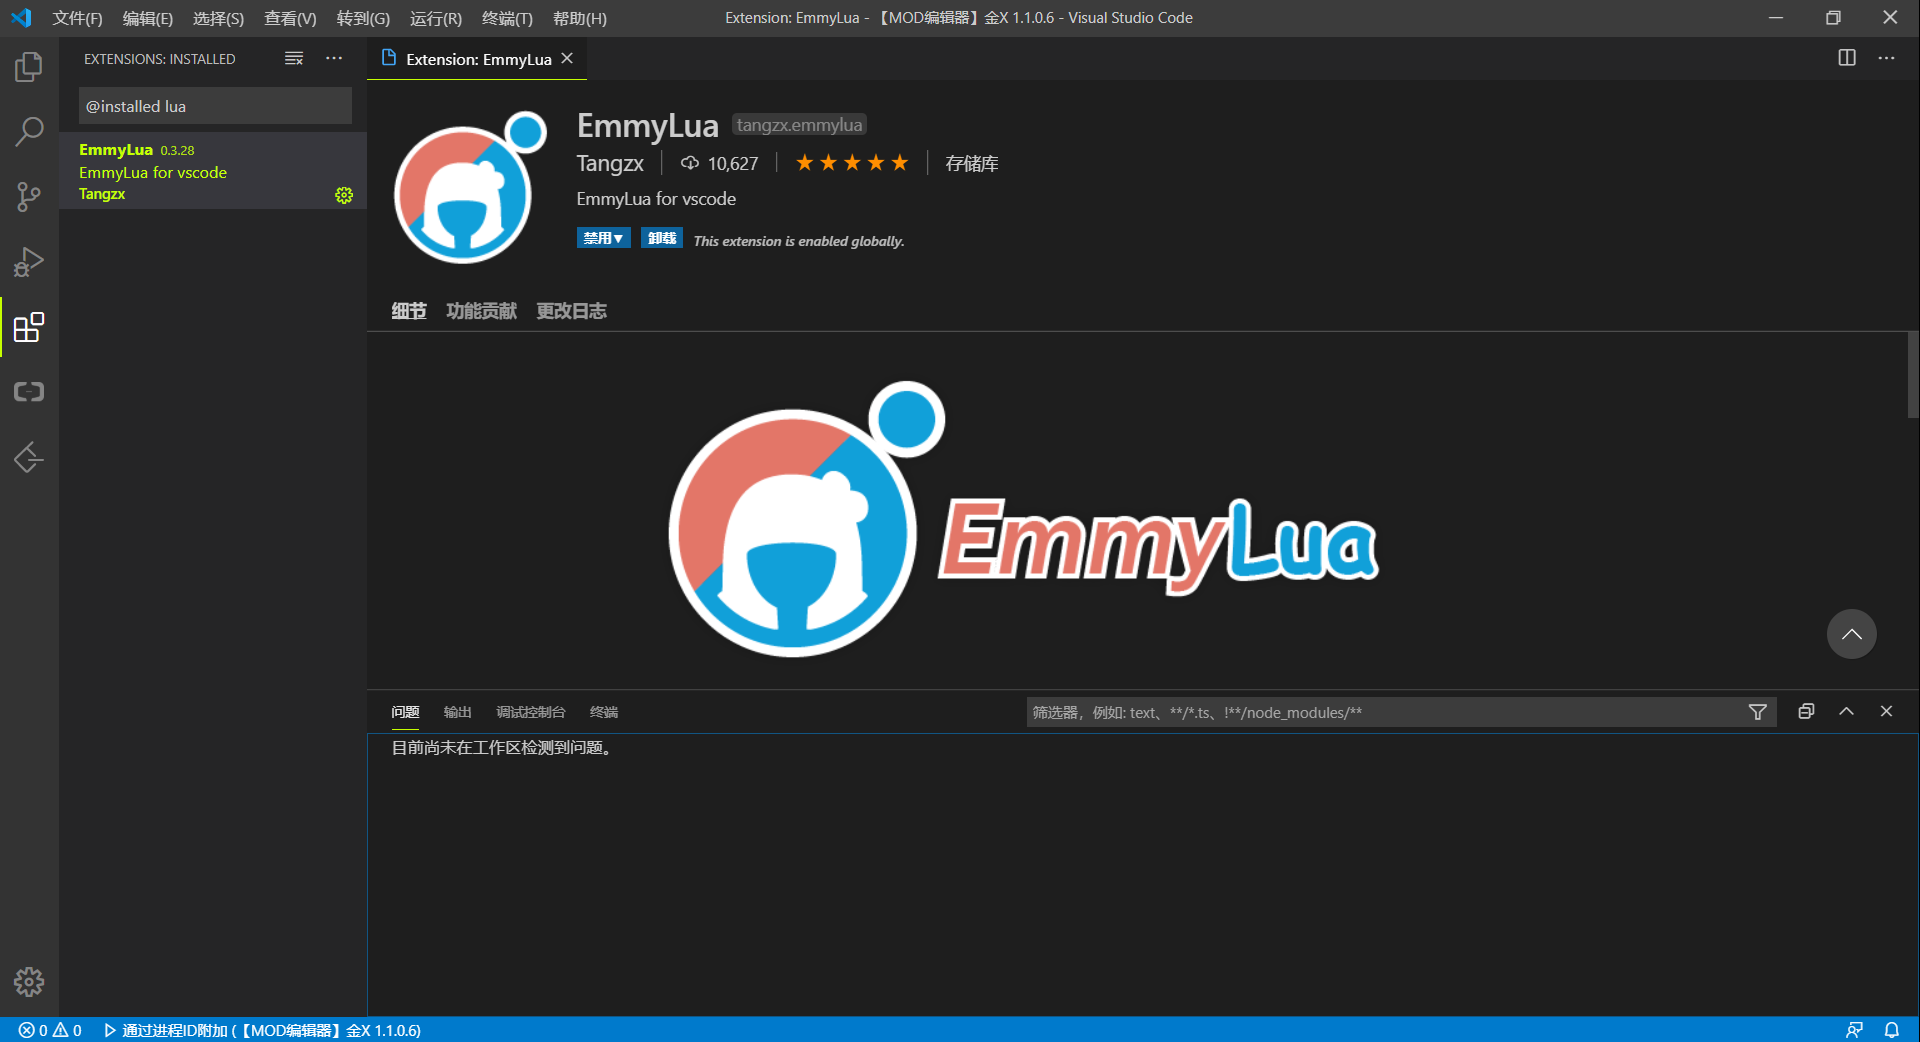Switch to the 更改日志 tab
Image resolution: width=1920 pixels, height=1042 pixels.
tap(571, 311)
